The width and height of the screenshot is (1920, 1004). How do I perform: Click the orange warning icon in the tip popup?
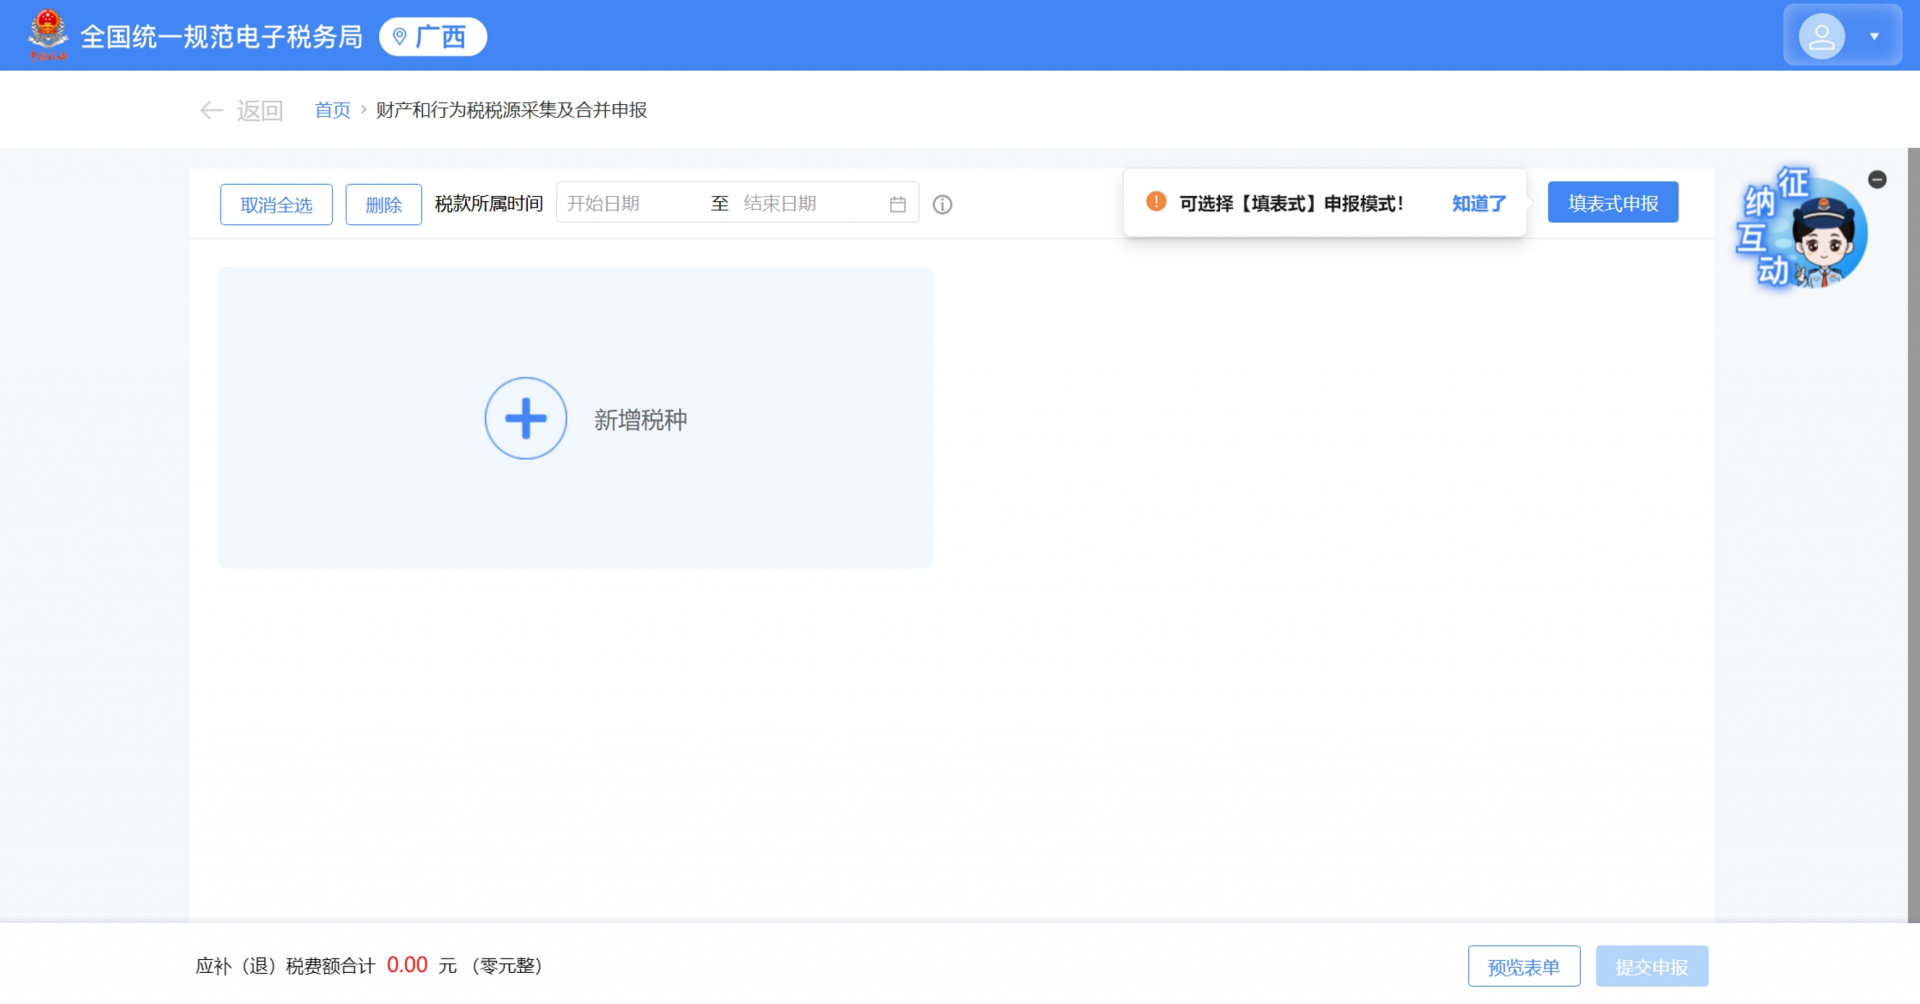tap(1155, 202)
